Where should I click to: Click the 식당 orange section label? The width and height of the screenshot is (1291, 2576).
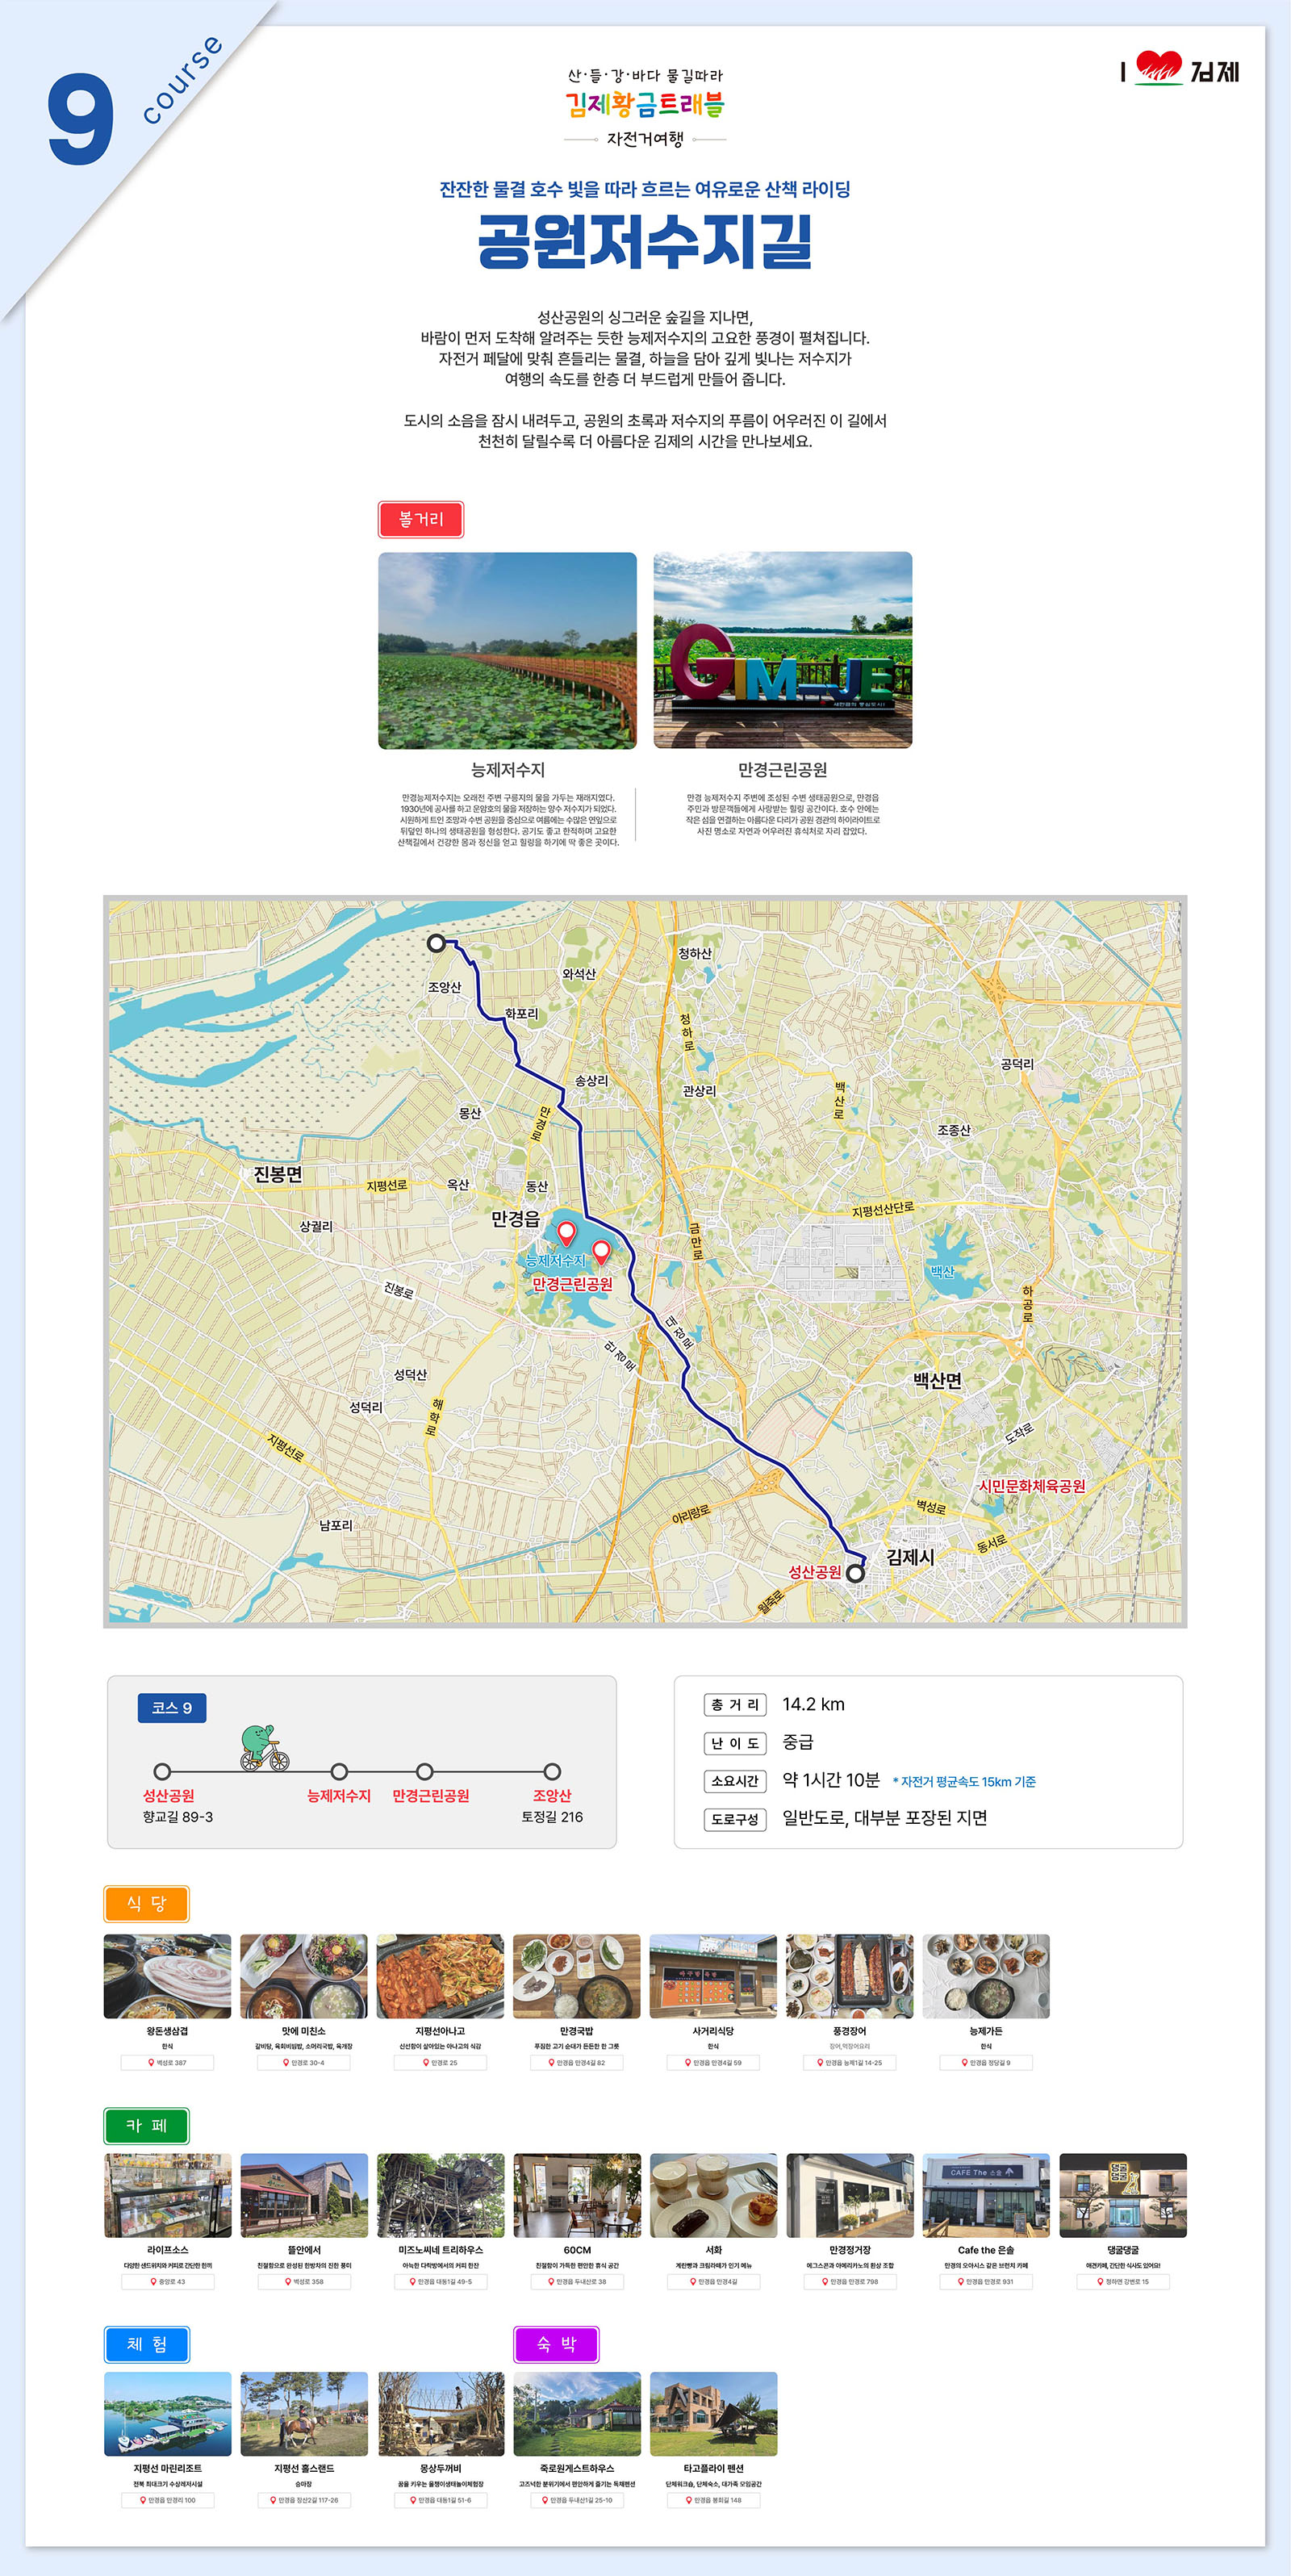[x=146, y=1904]
